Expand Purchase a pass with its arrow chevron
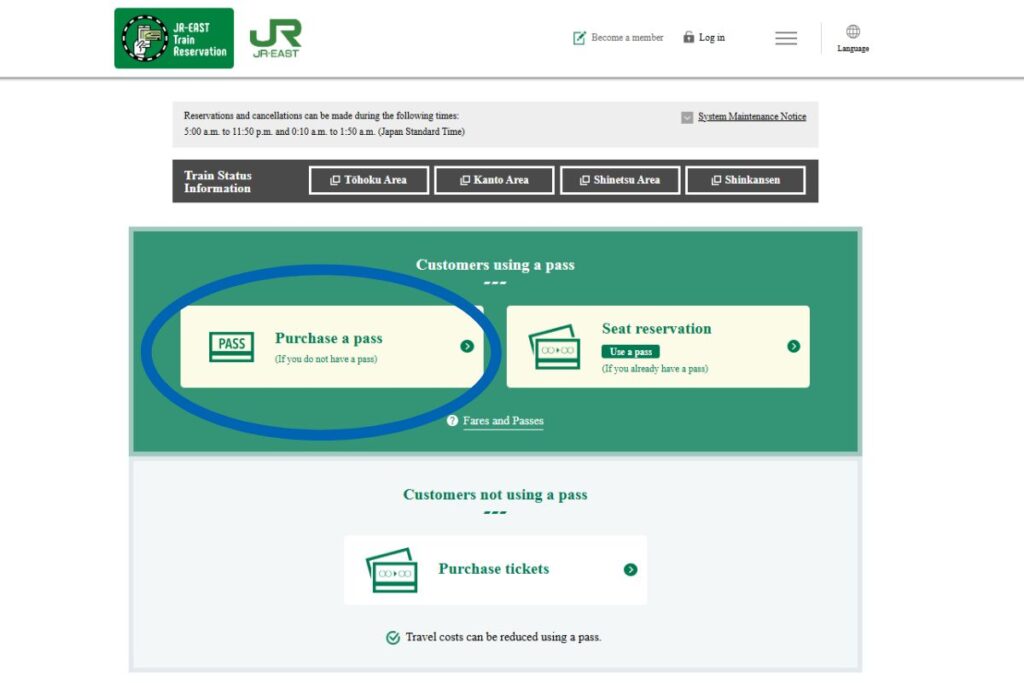1024x683 pixels. pyautogui.click(x=465, y=345)
